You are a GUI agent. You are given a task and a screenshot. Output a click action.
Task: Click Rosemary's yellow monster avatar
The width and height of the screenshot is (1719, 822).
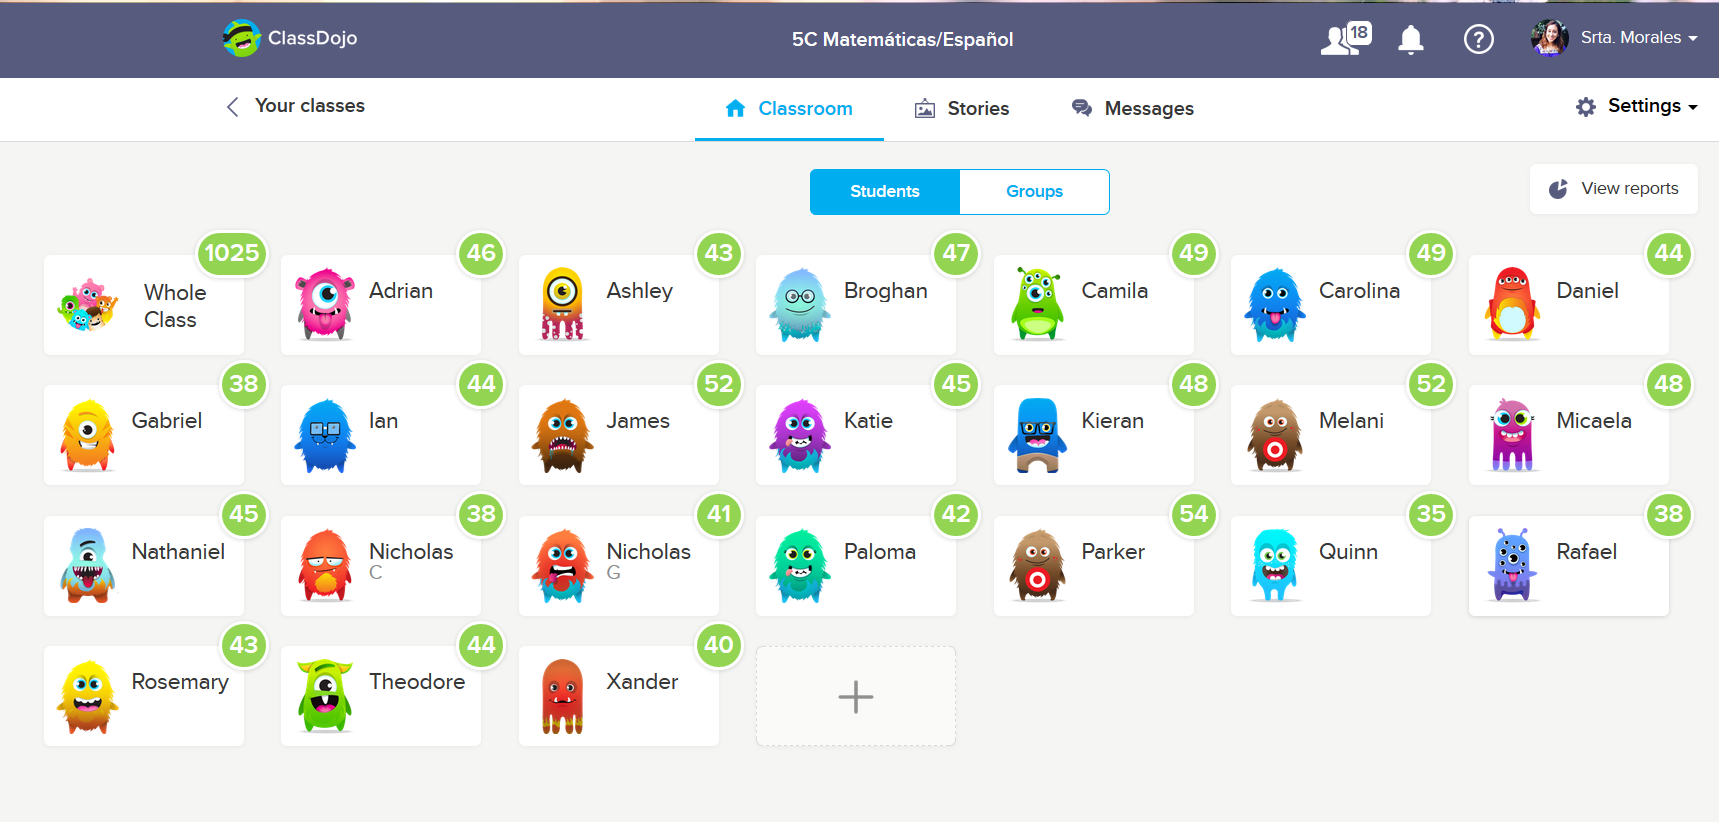(x=88, y=696)
